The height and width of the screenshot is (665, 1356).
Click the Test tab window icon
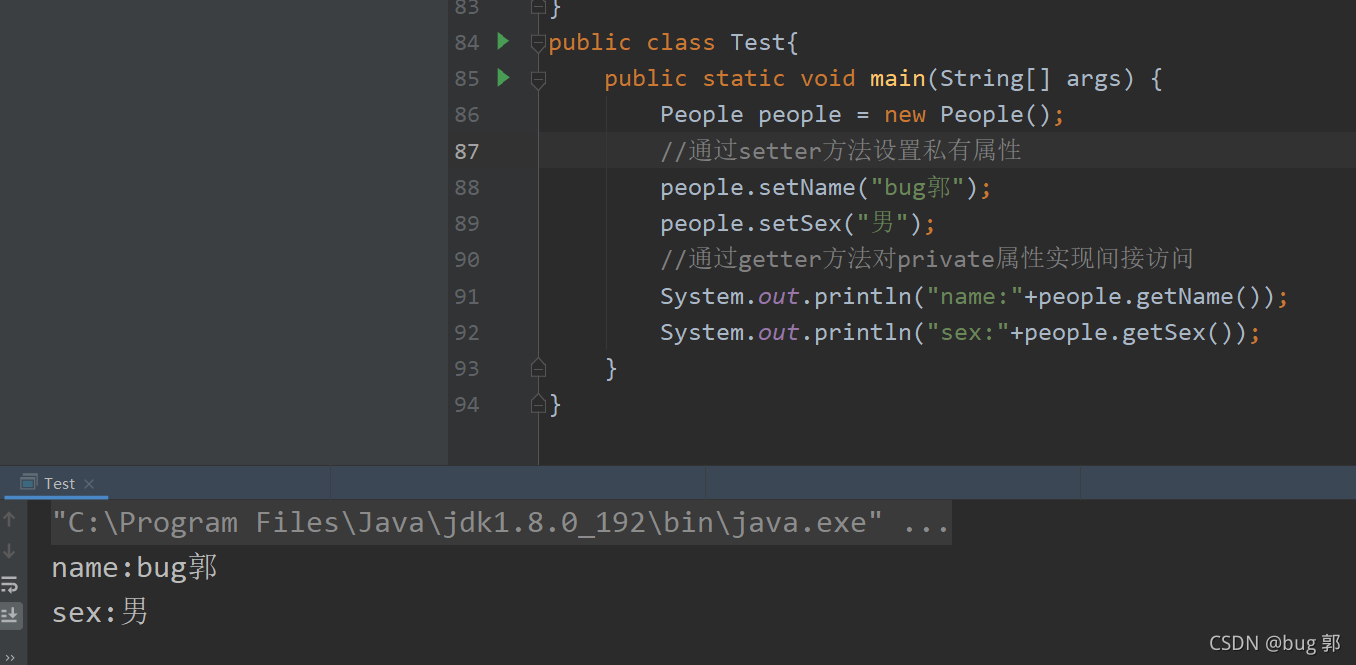pos(28,483)
